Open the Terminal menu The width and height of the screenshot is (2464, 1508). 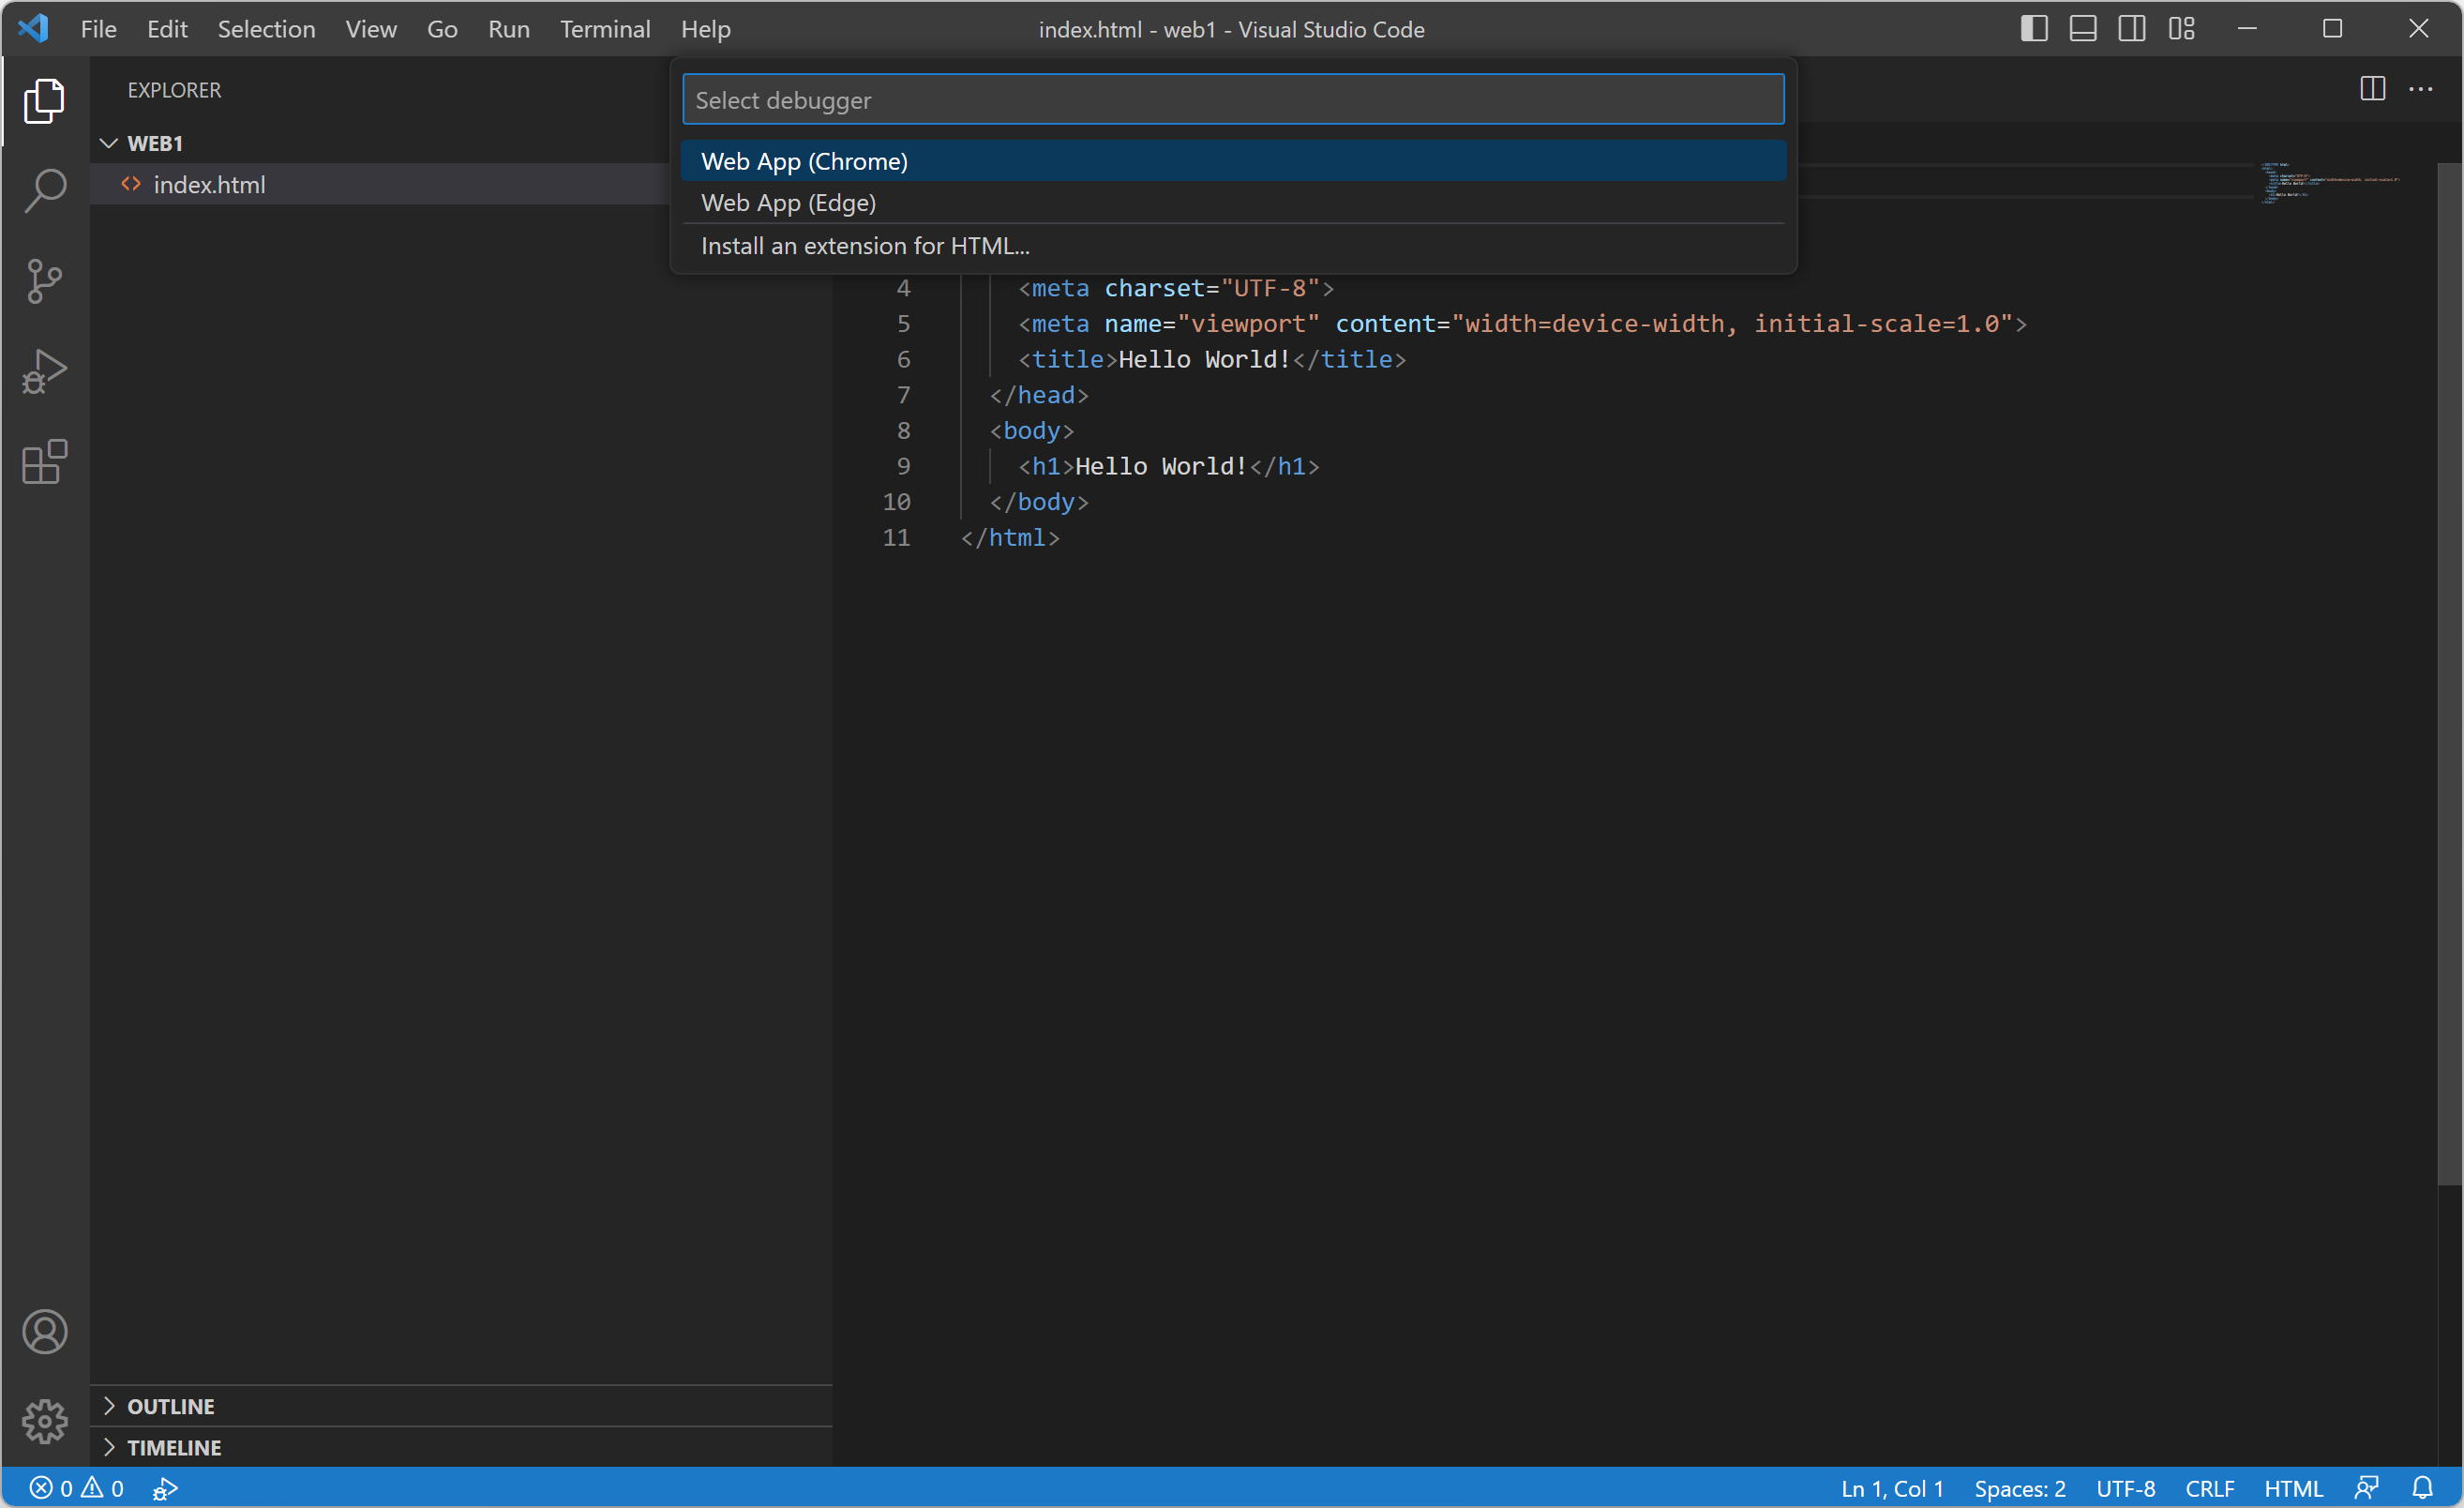(605, 29)
